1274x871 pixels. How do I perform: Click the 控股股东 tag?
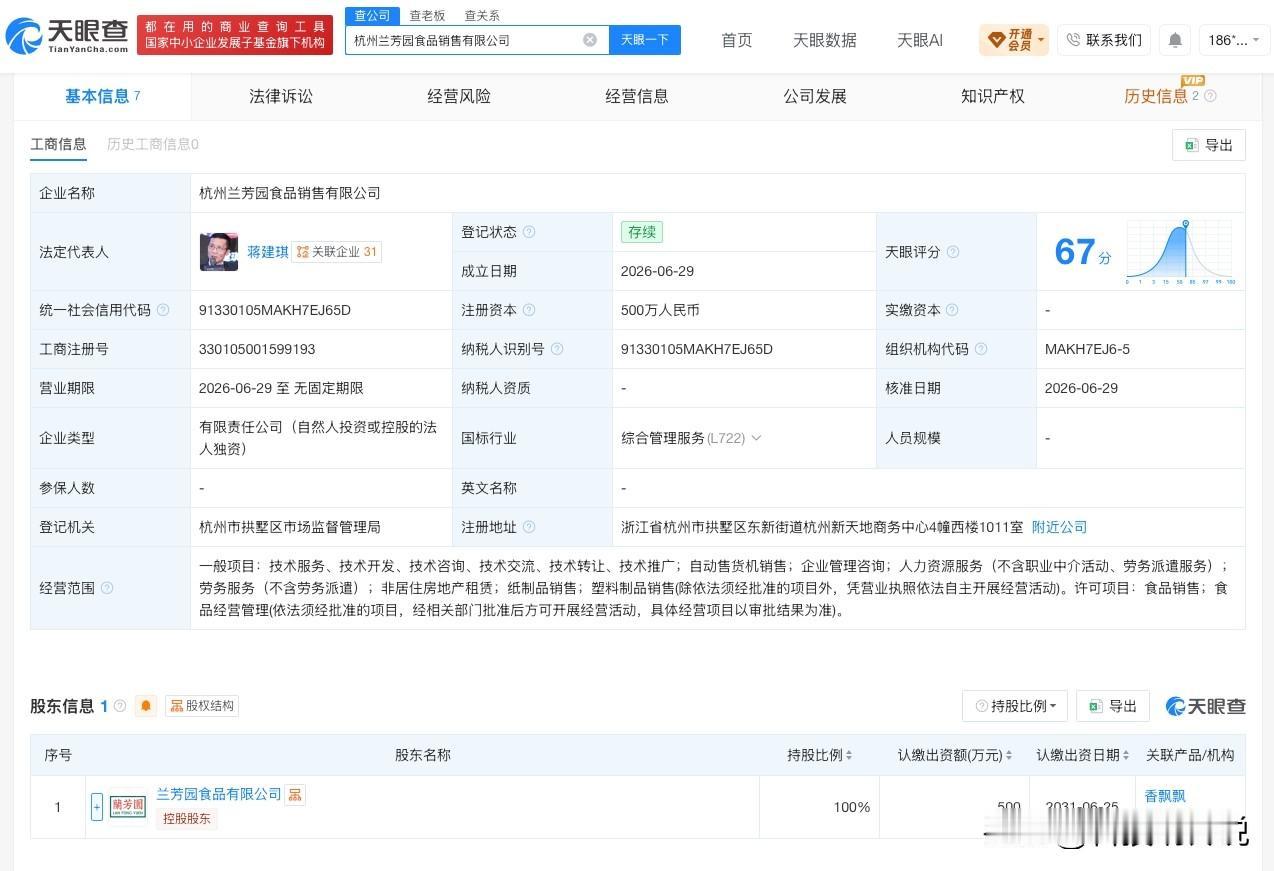[x=187, y=819]
